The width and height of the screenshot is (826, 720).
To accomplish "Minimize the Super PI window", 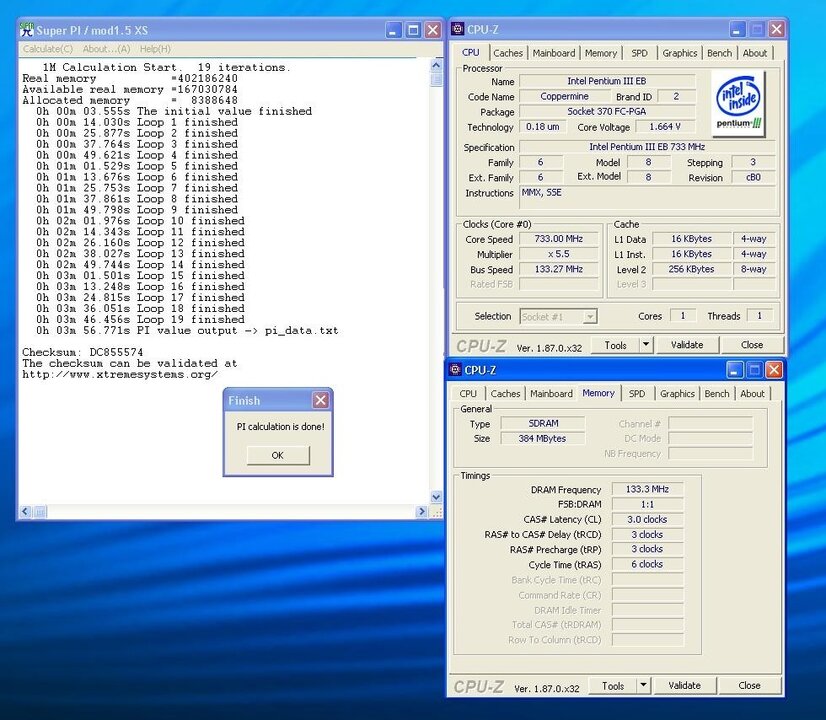I will 393,30.
